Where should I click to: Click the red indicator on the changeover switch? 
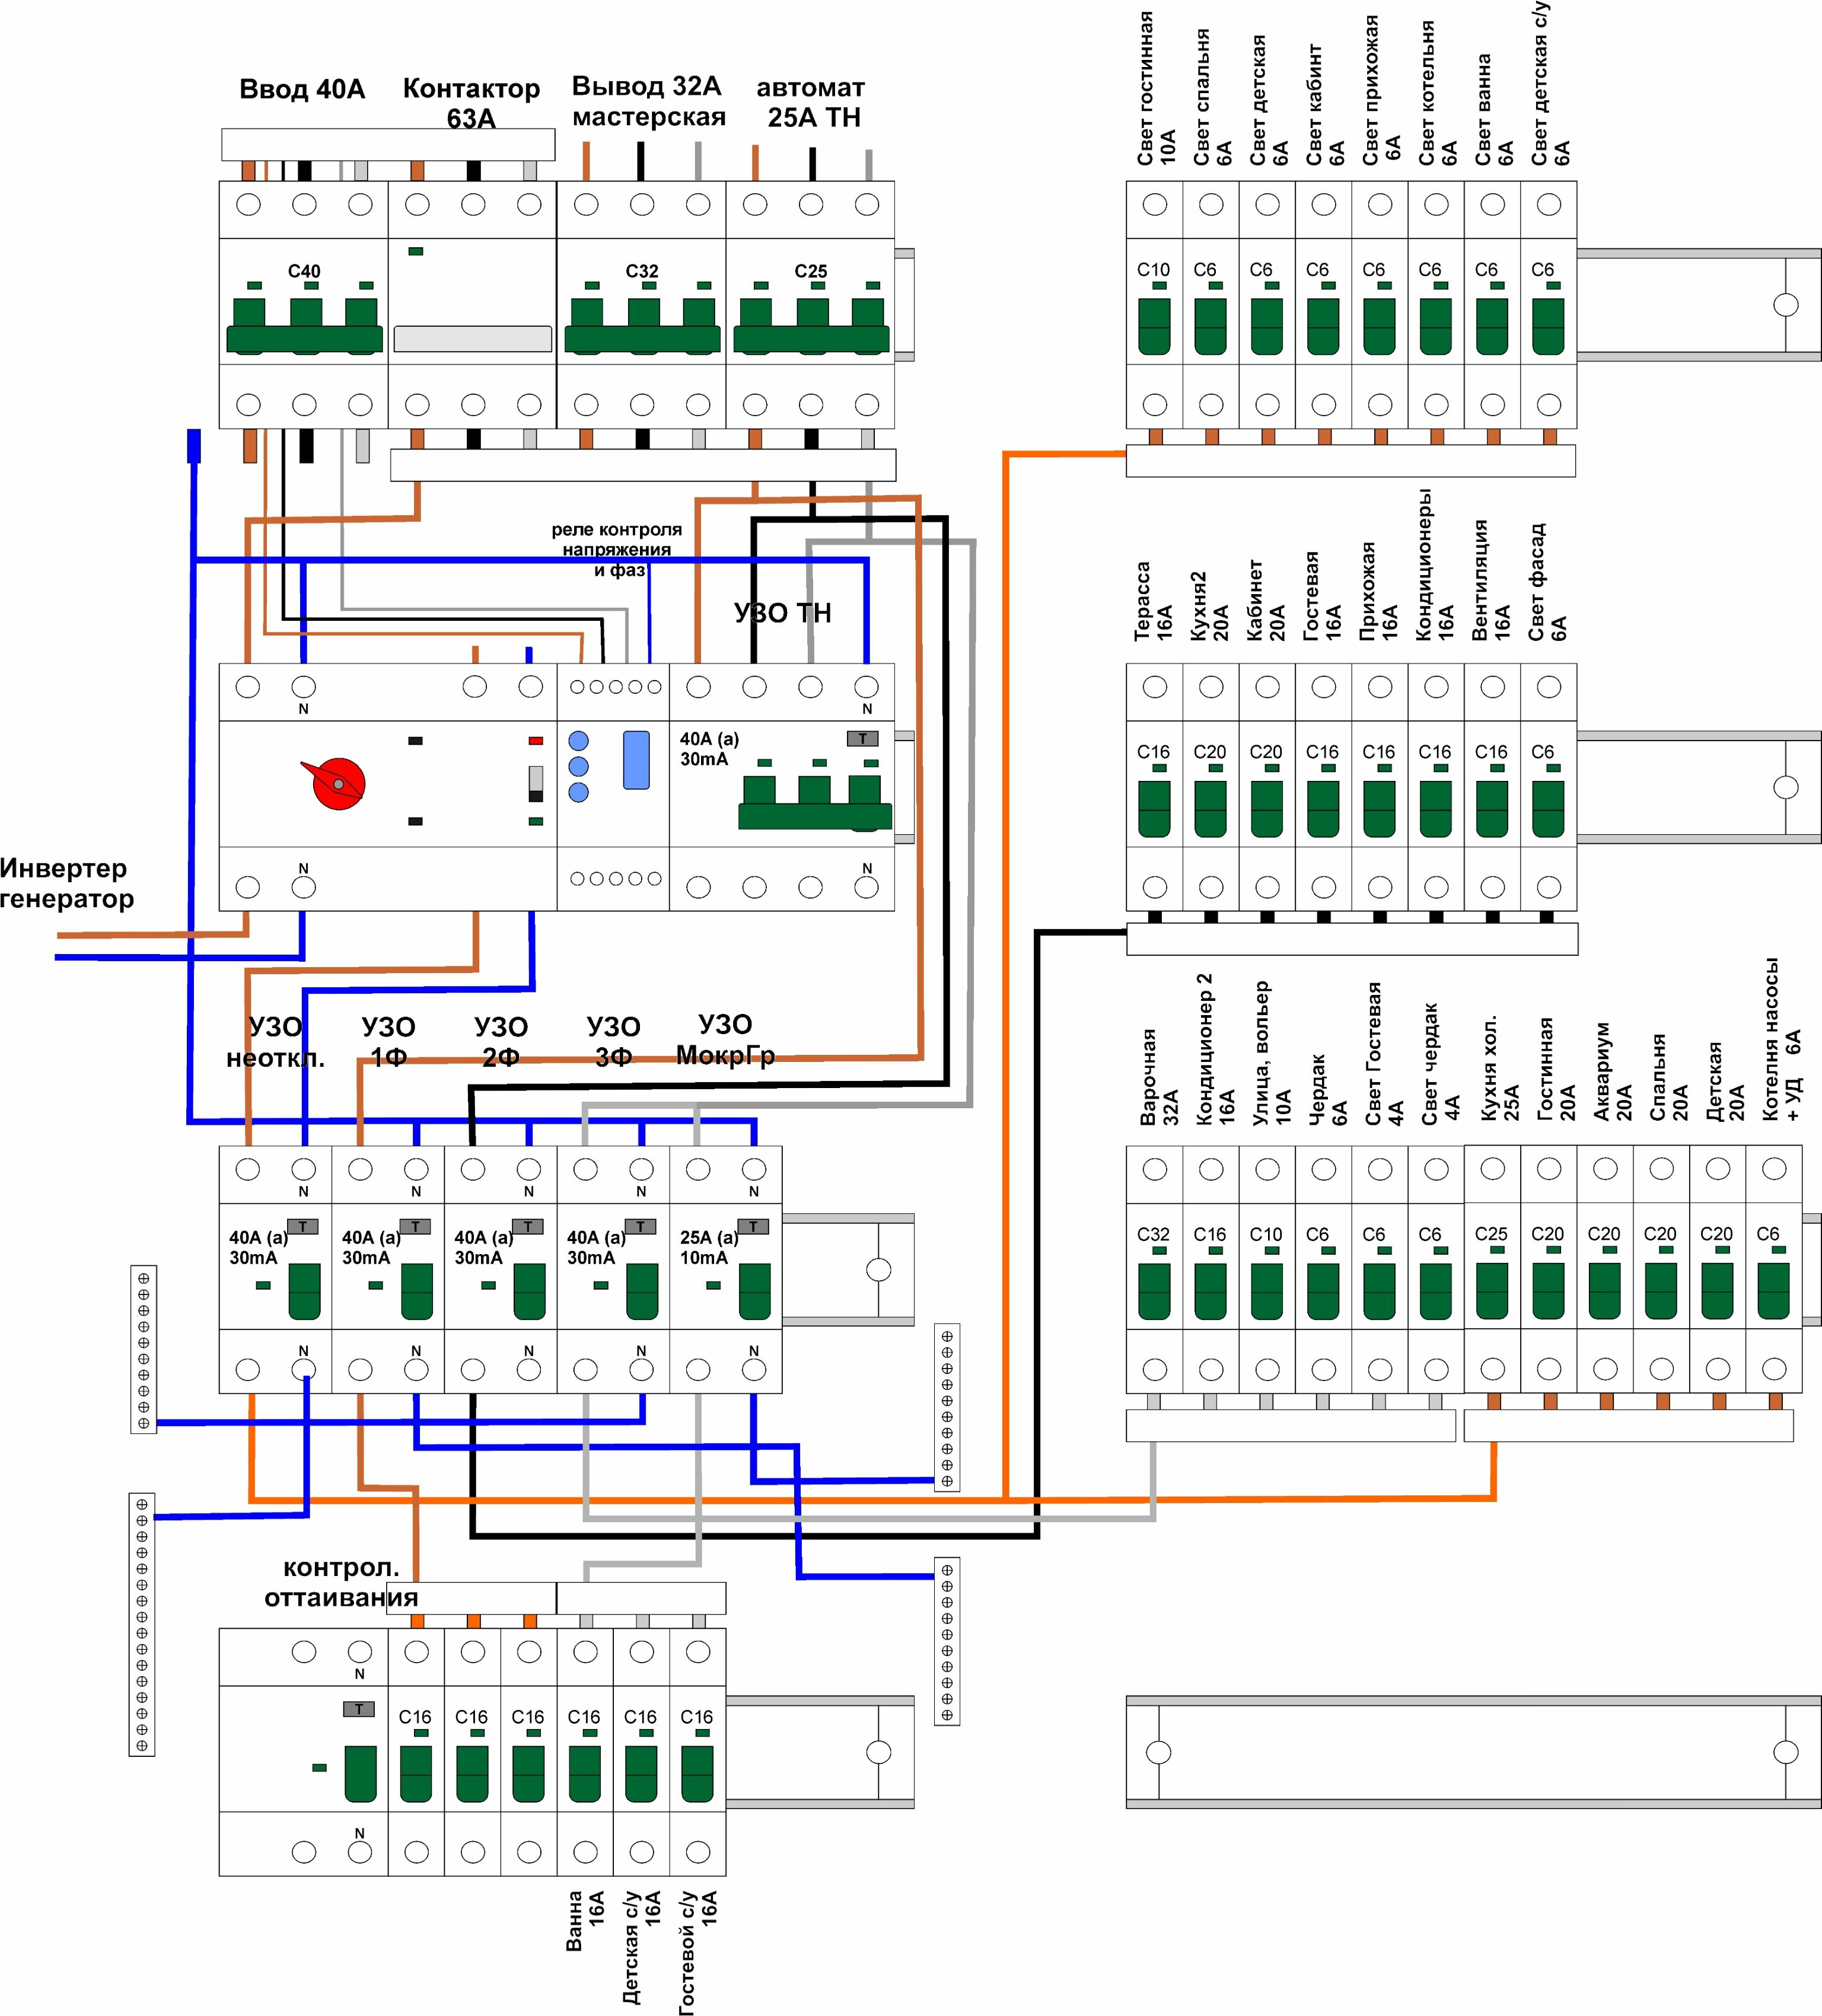click(x=536, y=741)
